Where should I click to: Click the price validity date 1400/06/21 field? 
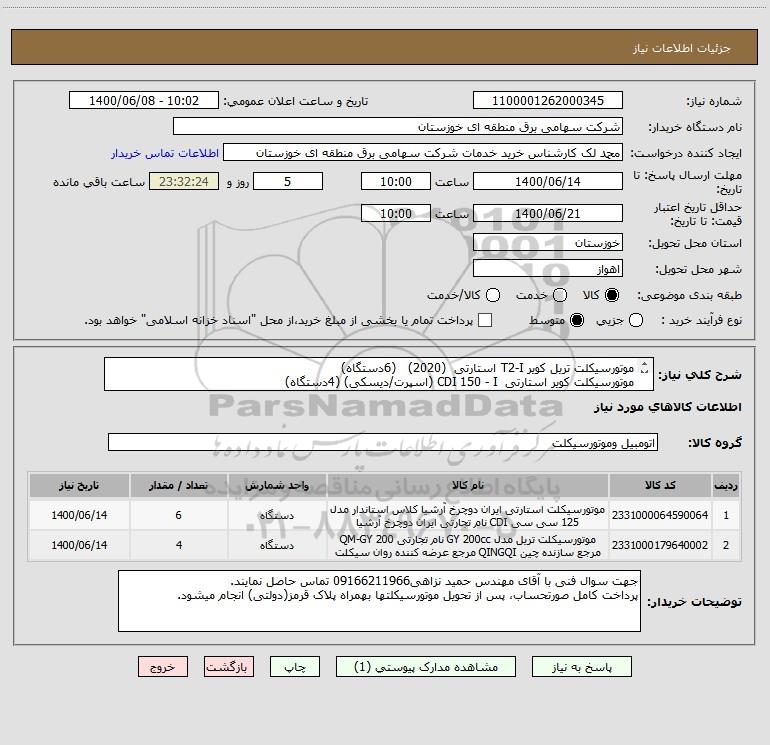548,214
